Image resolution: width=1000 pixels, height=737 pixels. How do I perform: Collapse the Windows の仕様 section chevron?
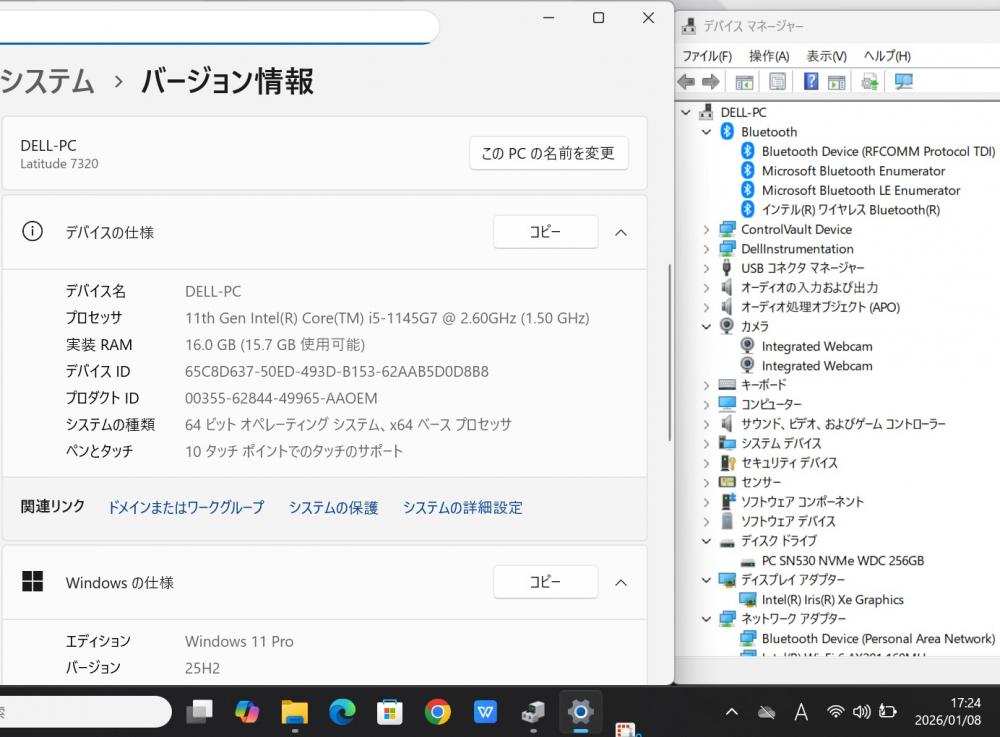point(621,582)
